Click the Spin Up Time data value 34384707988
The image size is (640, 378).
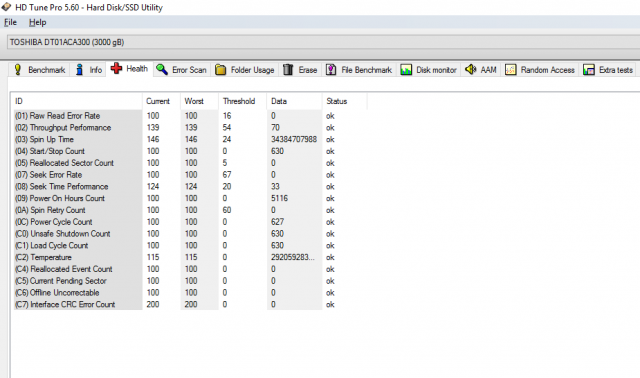point(294,140)
